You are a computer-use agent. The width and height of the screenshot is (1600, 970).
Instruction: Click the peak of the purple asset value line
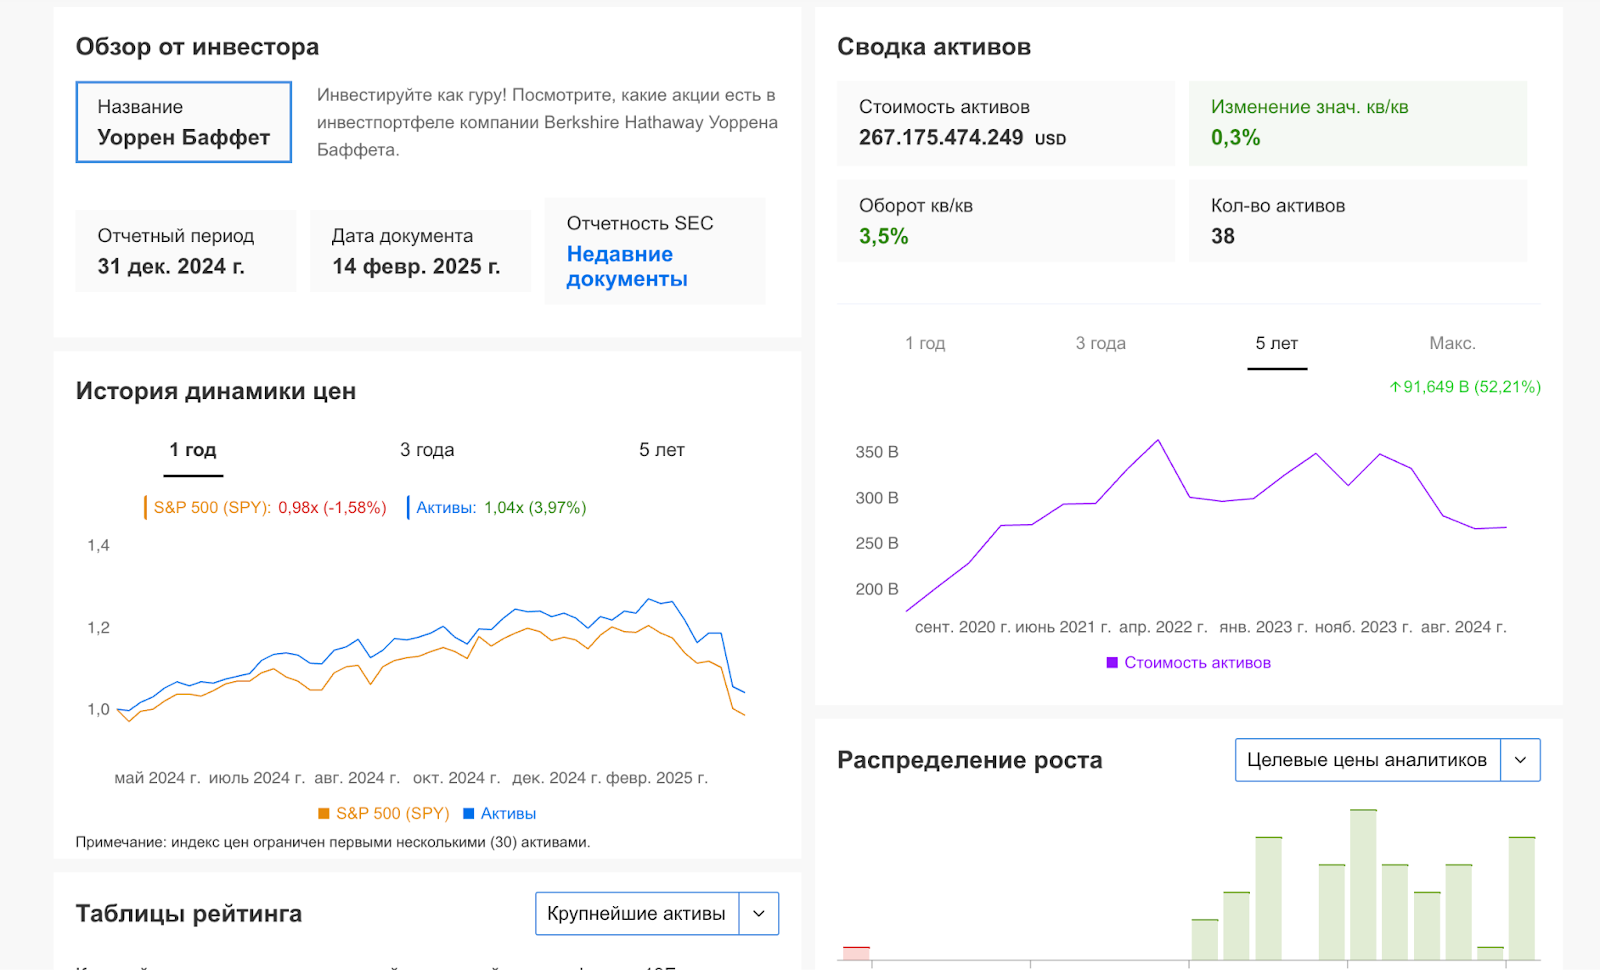coord(1158,440)
